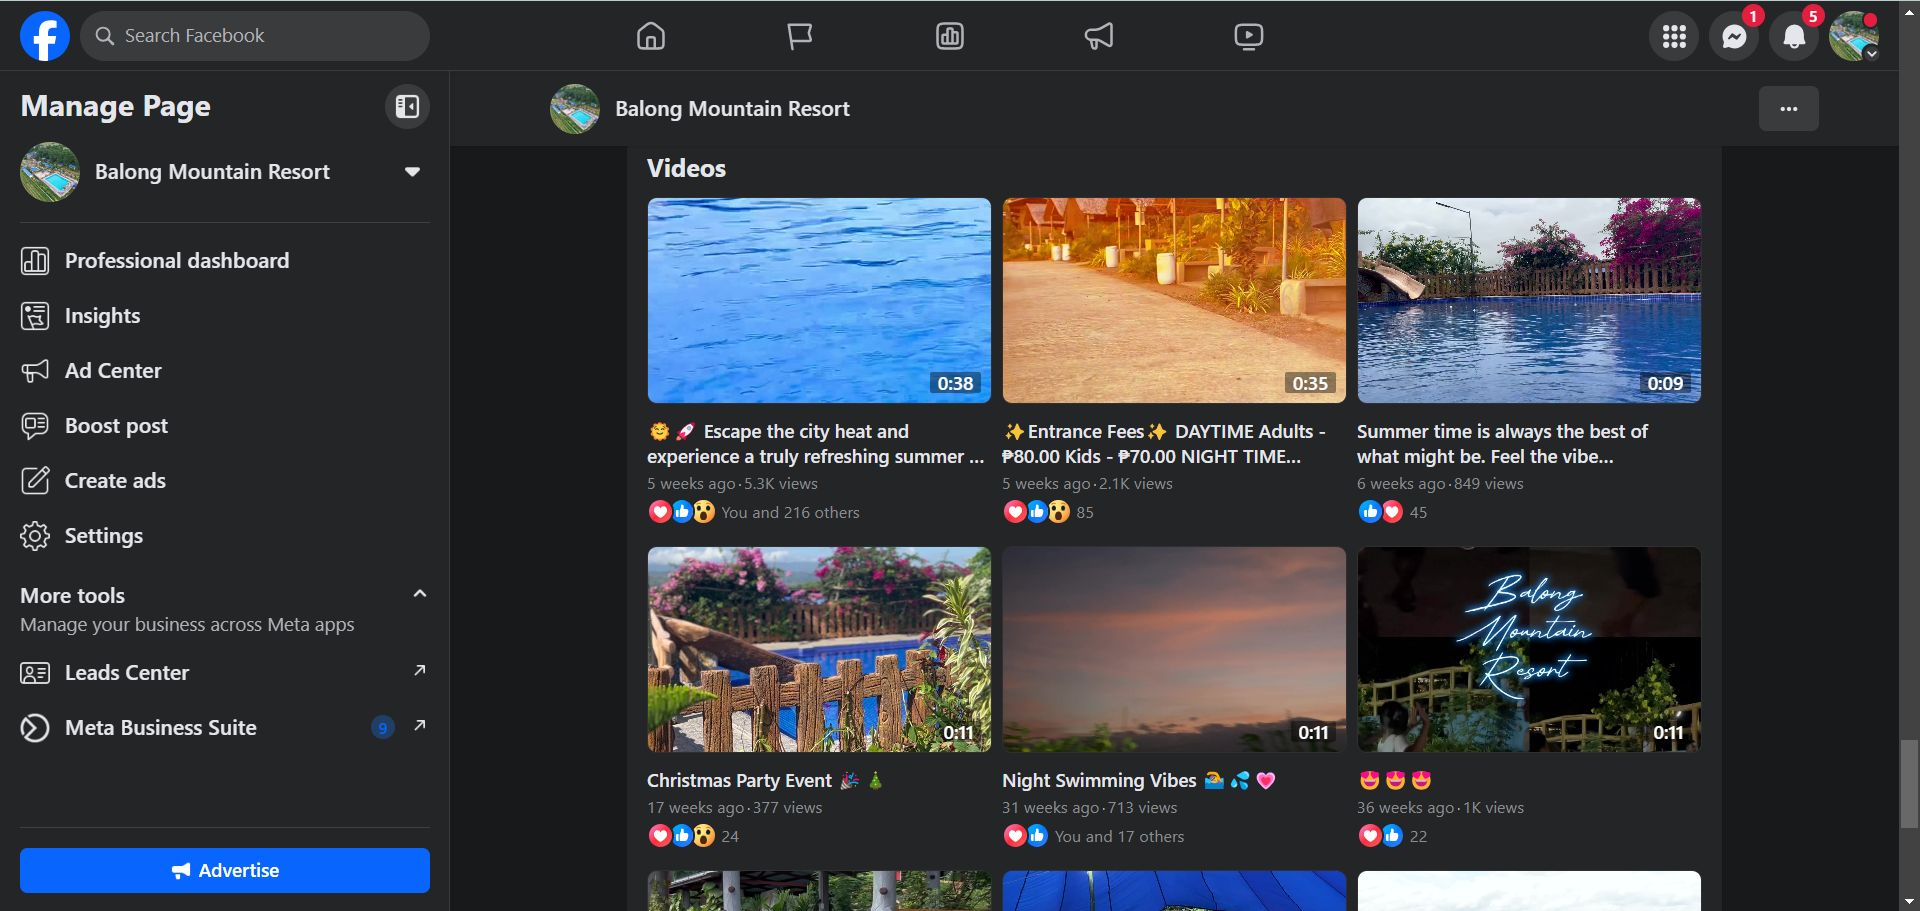Play the 0:35 resort pathway video thumbnail

coord(1174,300)
